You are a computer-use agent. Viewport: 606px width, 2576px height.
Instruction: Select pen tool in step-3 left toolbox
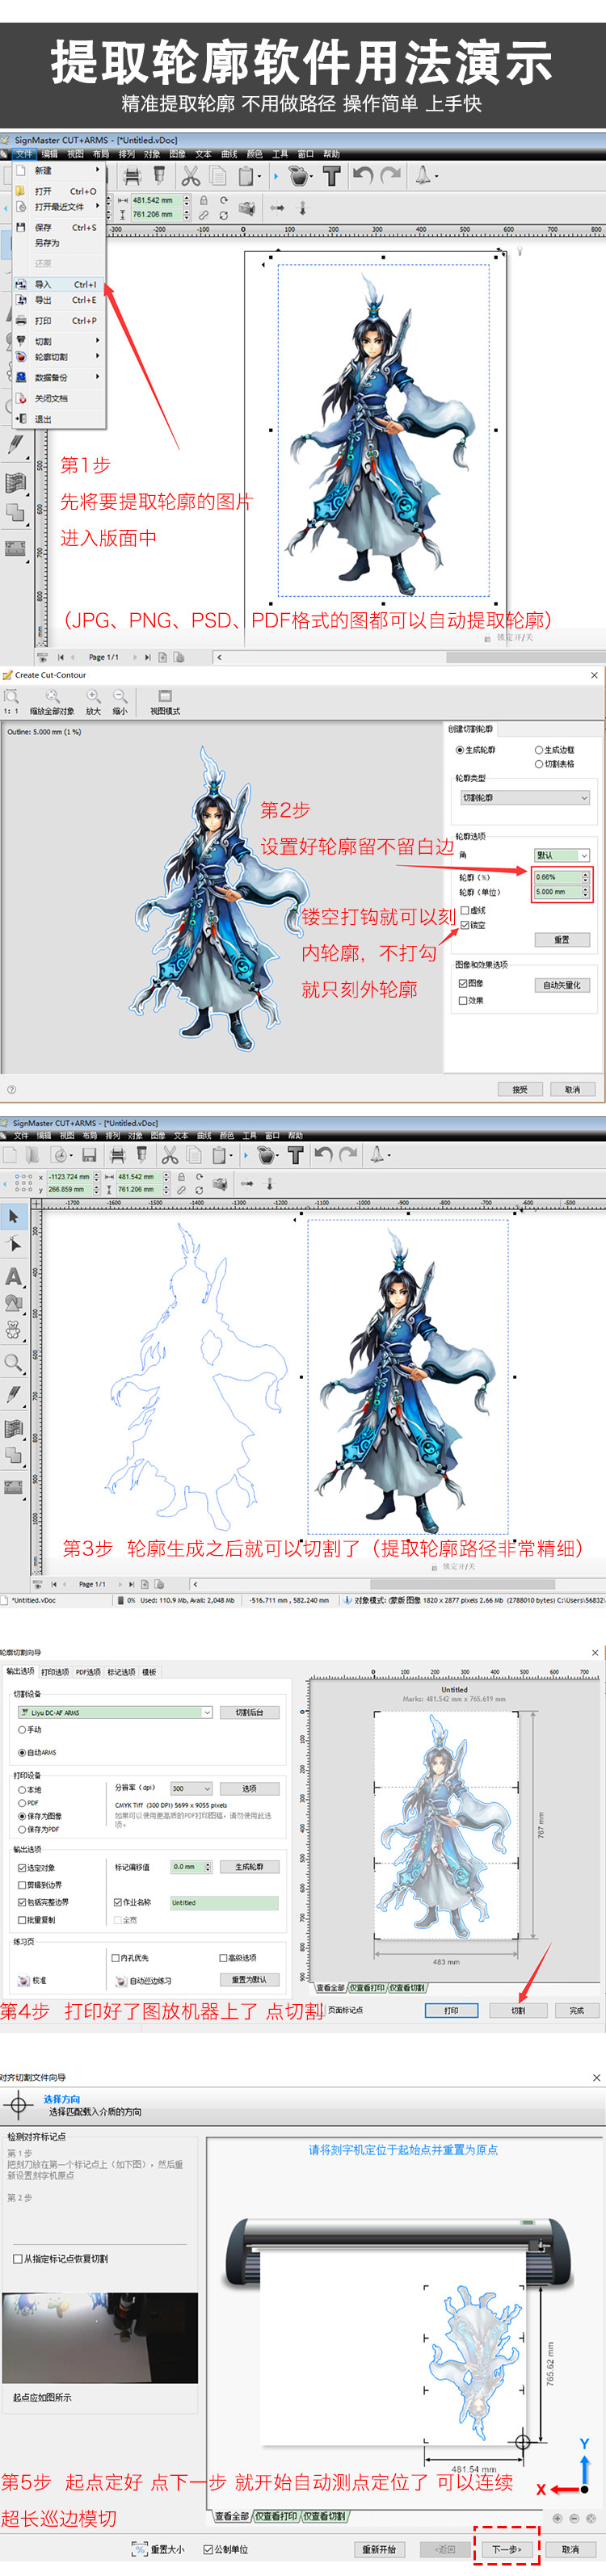point(14,1394)
